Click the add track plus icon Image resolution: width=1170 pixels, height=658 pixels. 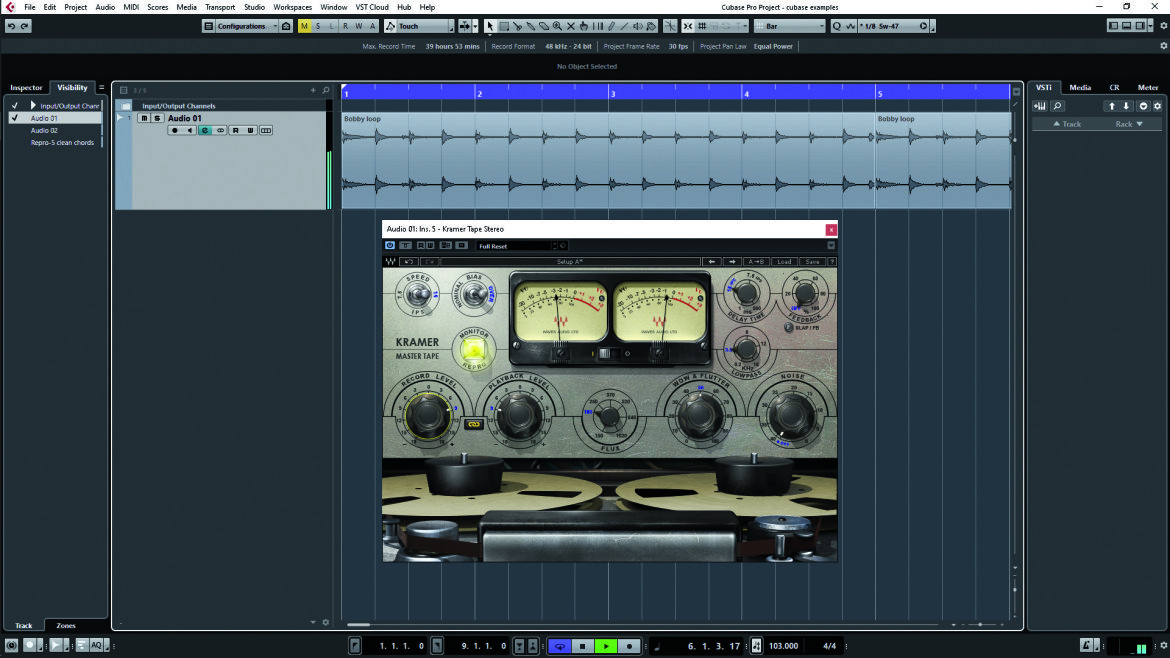(x=313, y=90)
